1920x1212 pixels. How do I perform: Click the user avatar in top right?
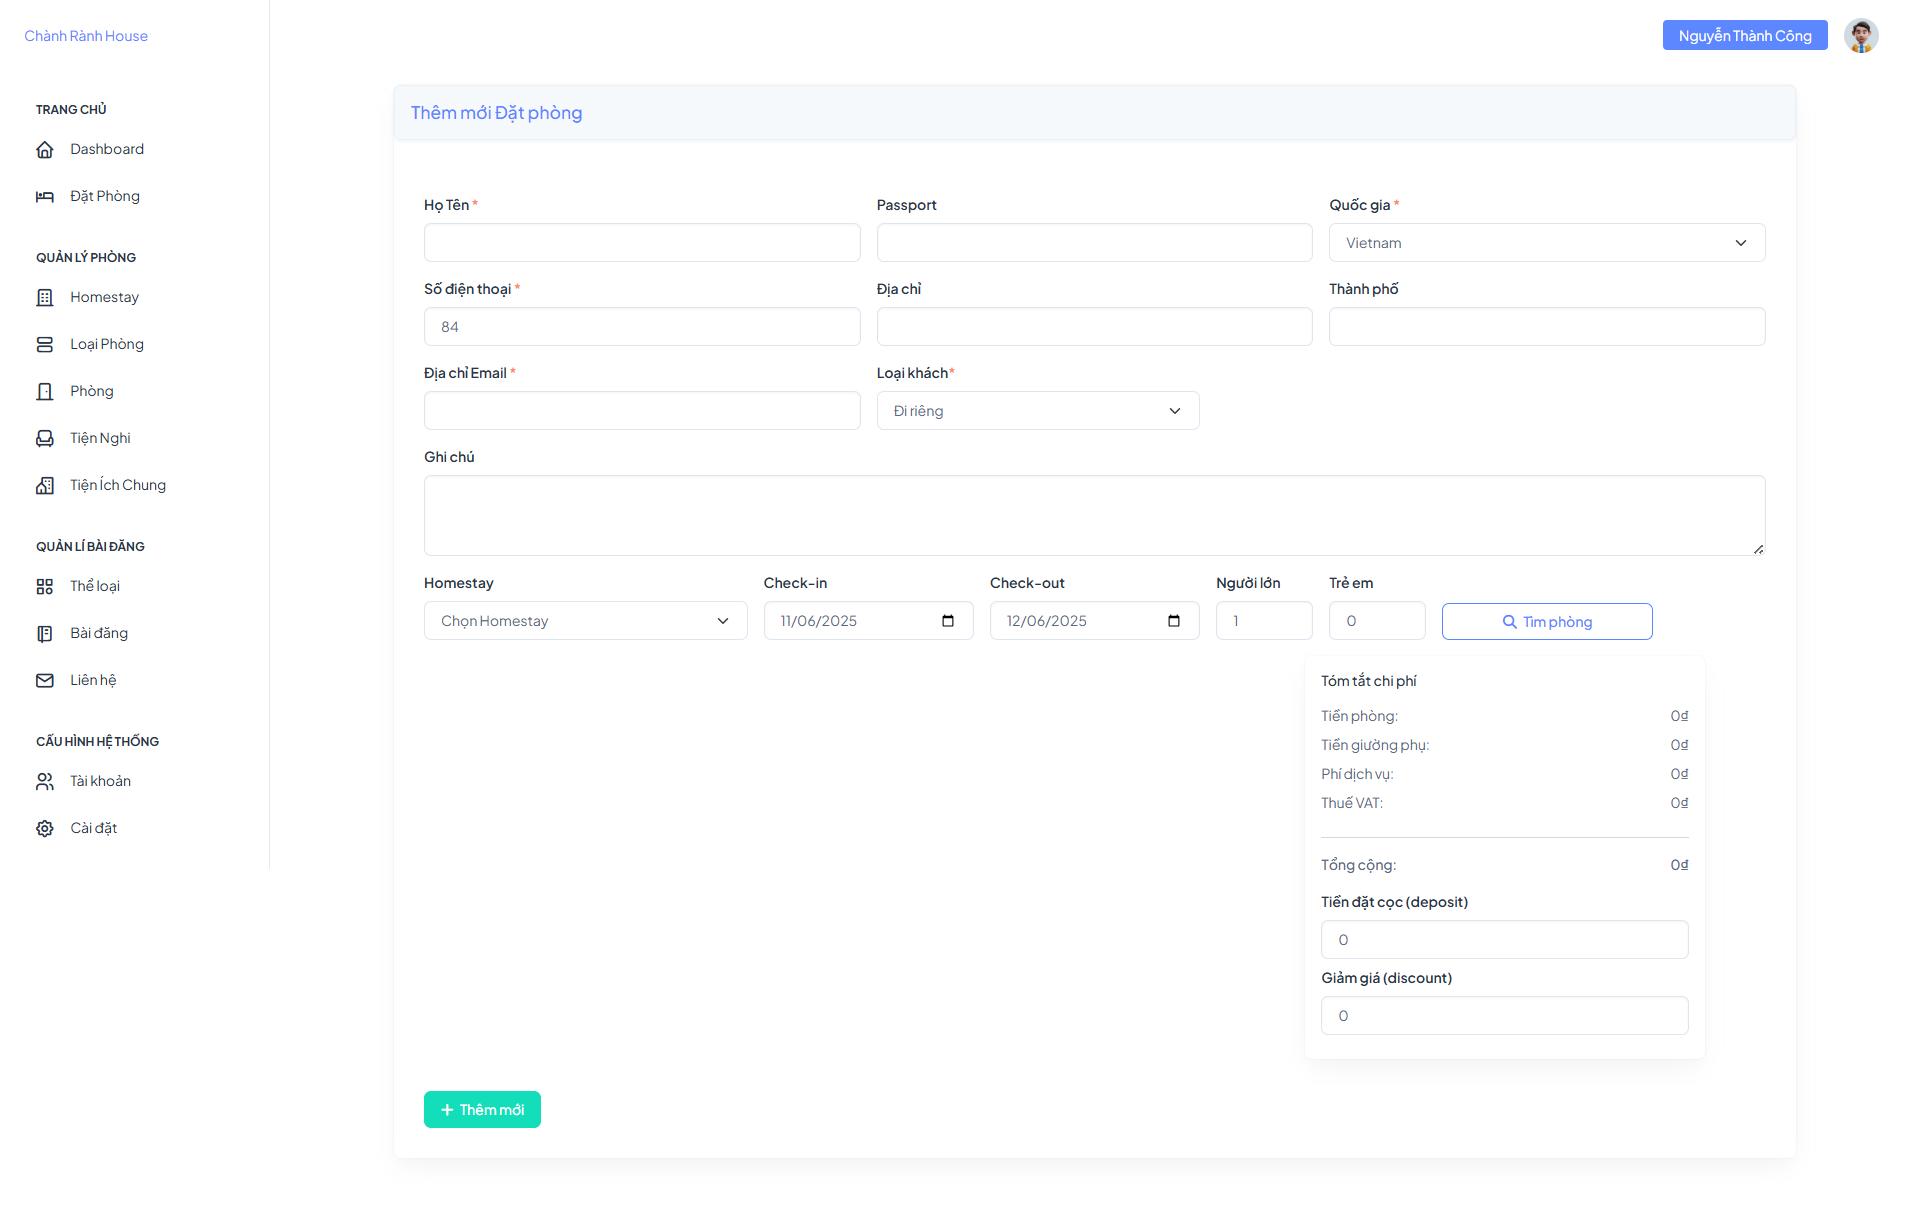click(1861, 36)
